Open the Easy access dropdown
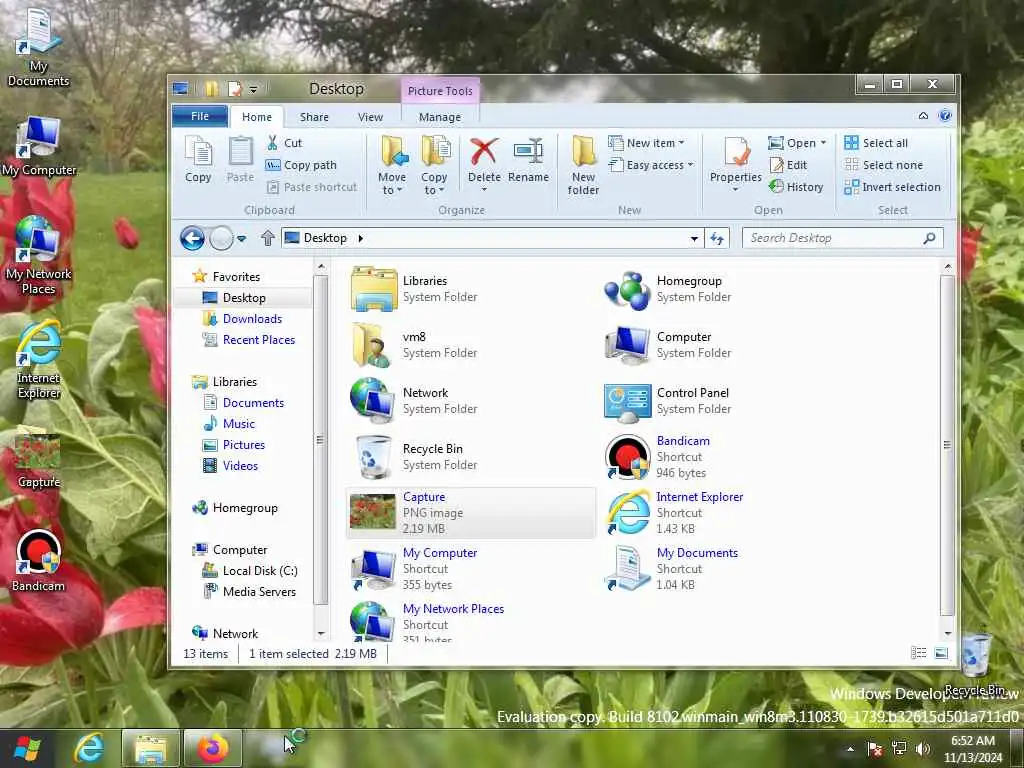This screenshot has height=768, width=1024. tap(690, 165)
